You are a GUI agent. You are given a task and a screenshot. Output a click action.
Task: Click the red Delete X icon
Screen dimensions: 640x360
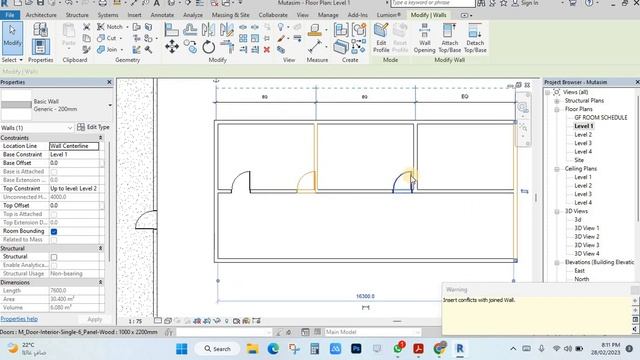click(x=267, y=50)
